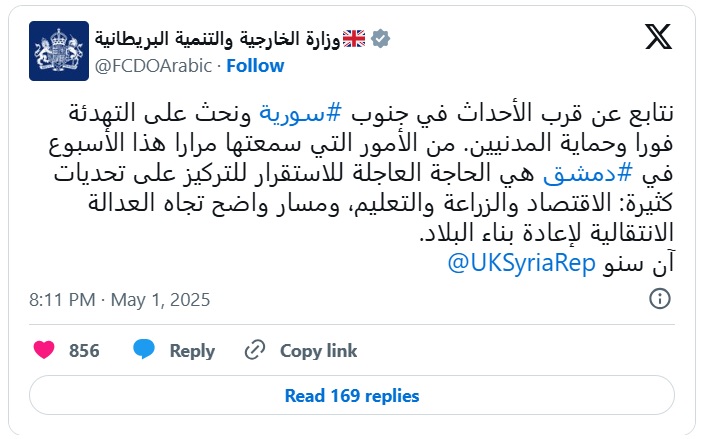This screenshot has height=439, width=720.
Task: Click the UK flag emoji beside the name
Action: coord(354,39)
